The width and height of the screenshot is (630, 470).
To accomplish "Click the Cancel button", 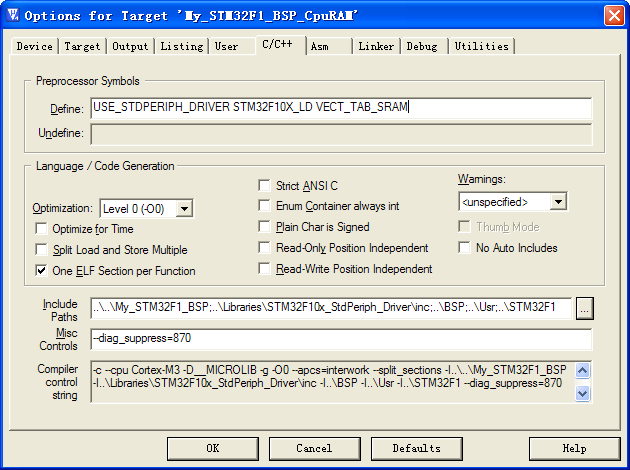I will [315, 448].
